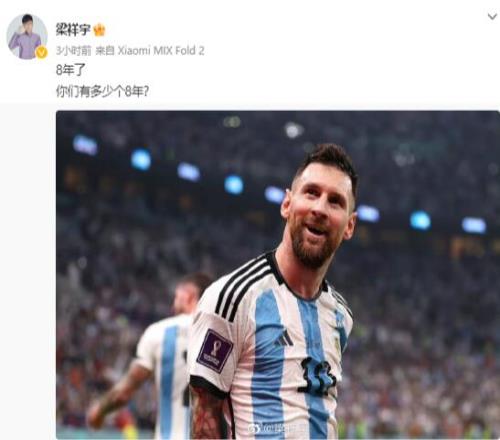This screenshot has height=440, width=500.
Task: Click the yellow V verified badge
Action: point(41,52)
